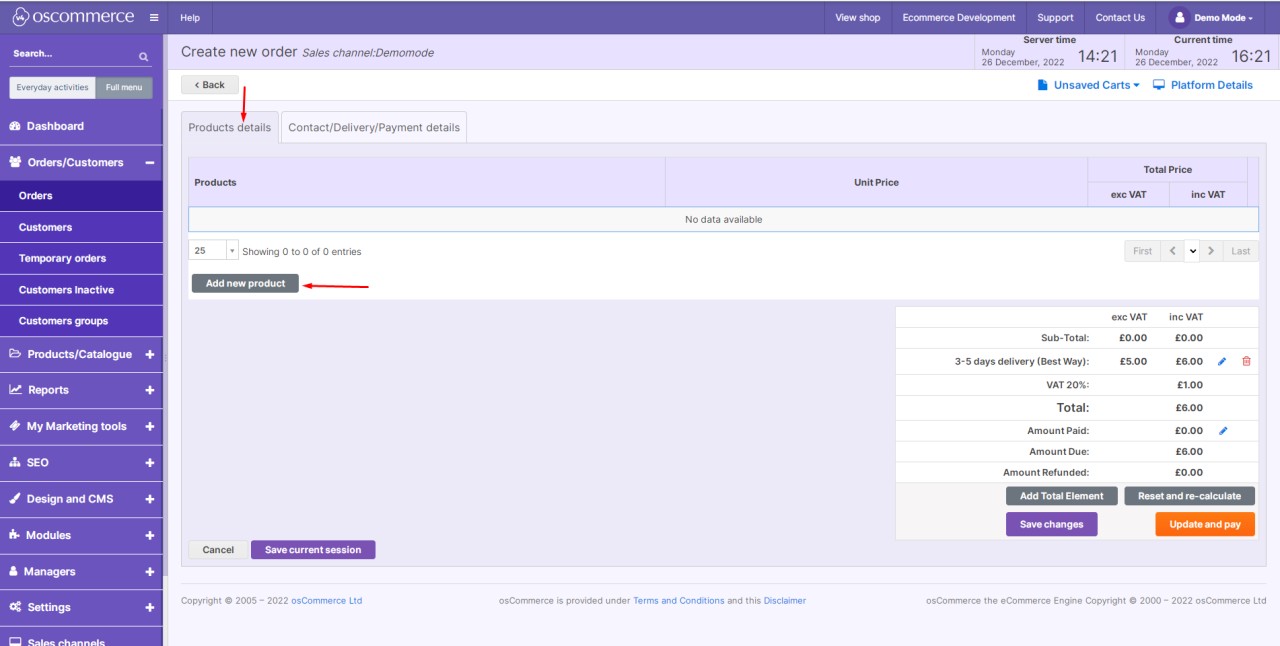The image size is (1280, 646).
Task: Click the SEO sitemap icon
Action: tap(15, 462)
